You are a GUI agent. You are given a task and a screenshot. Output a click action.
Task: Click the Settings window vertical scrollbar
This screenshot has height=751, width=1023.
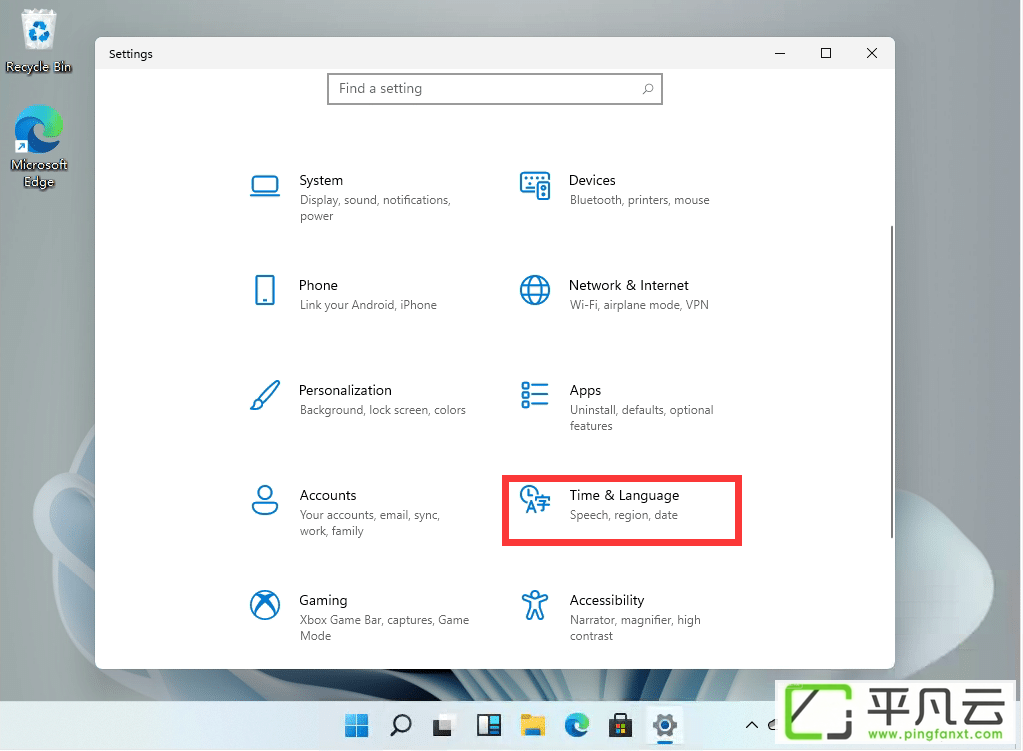[x=891, y=382]
